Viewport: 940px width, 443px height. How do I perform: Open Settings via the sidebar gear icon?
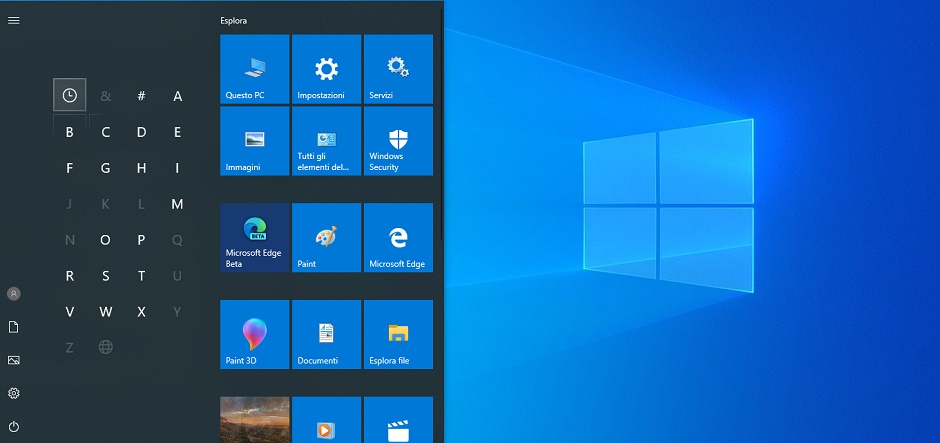coord(14,393)
